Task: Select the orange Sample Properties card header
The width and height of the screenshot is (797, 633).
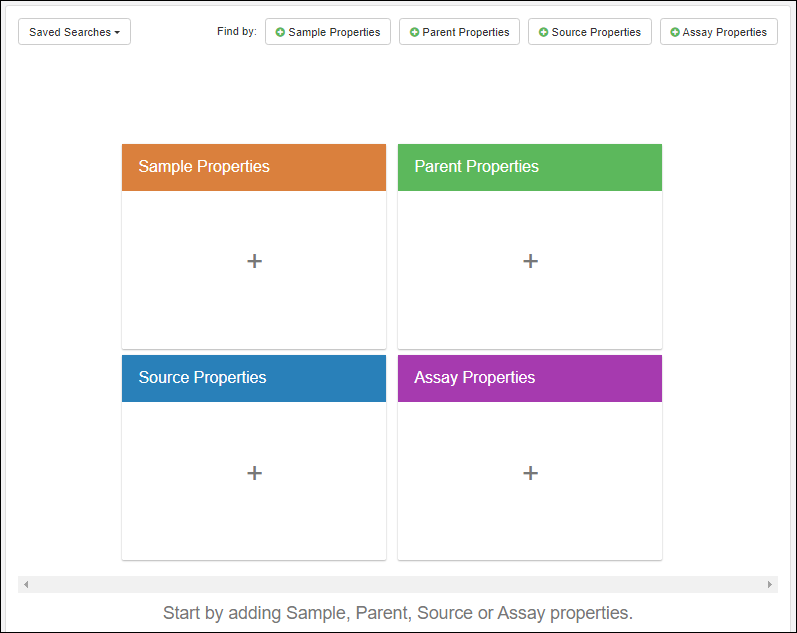Action: [x=254, y=167]
